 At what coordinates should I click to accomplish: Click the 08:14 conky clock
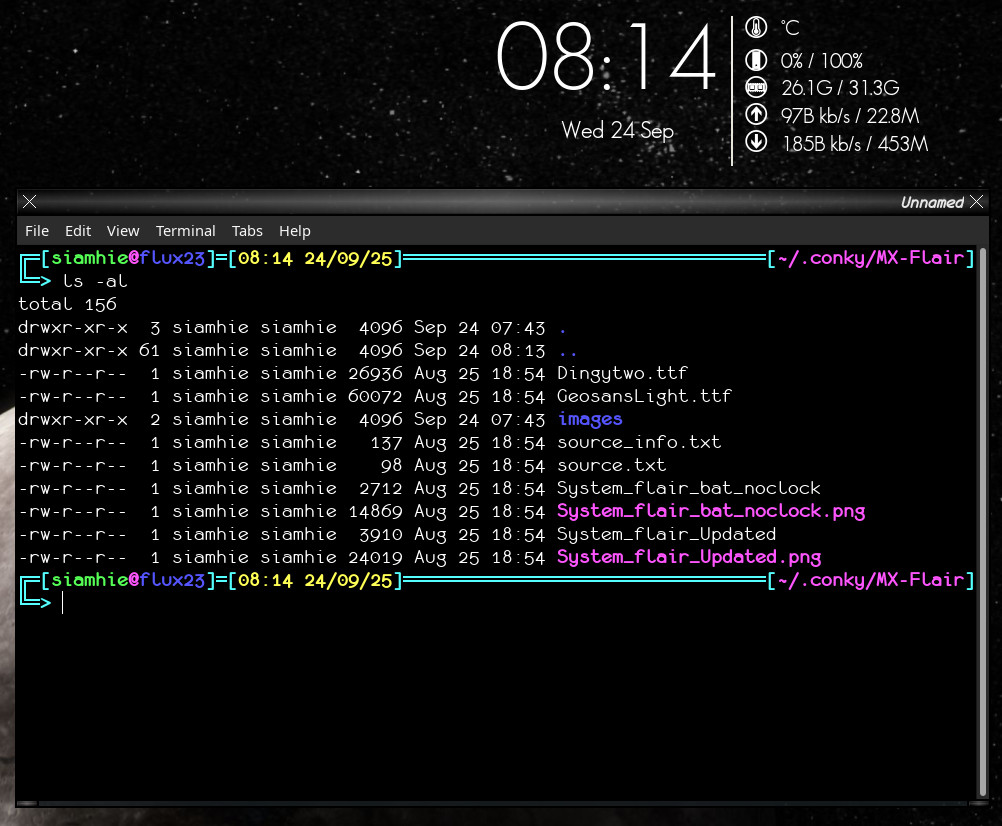[x=606, y=56]
